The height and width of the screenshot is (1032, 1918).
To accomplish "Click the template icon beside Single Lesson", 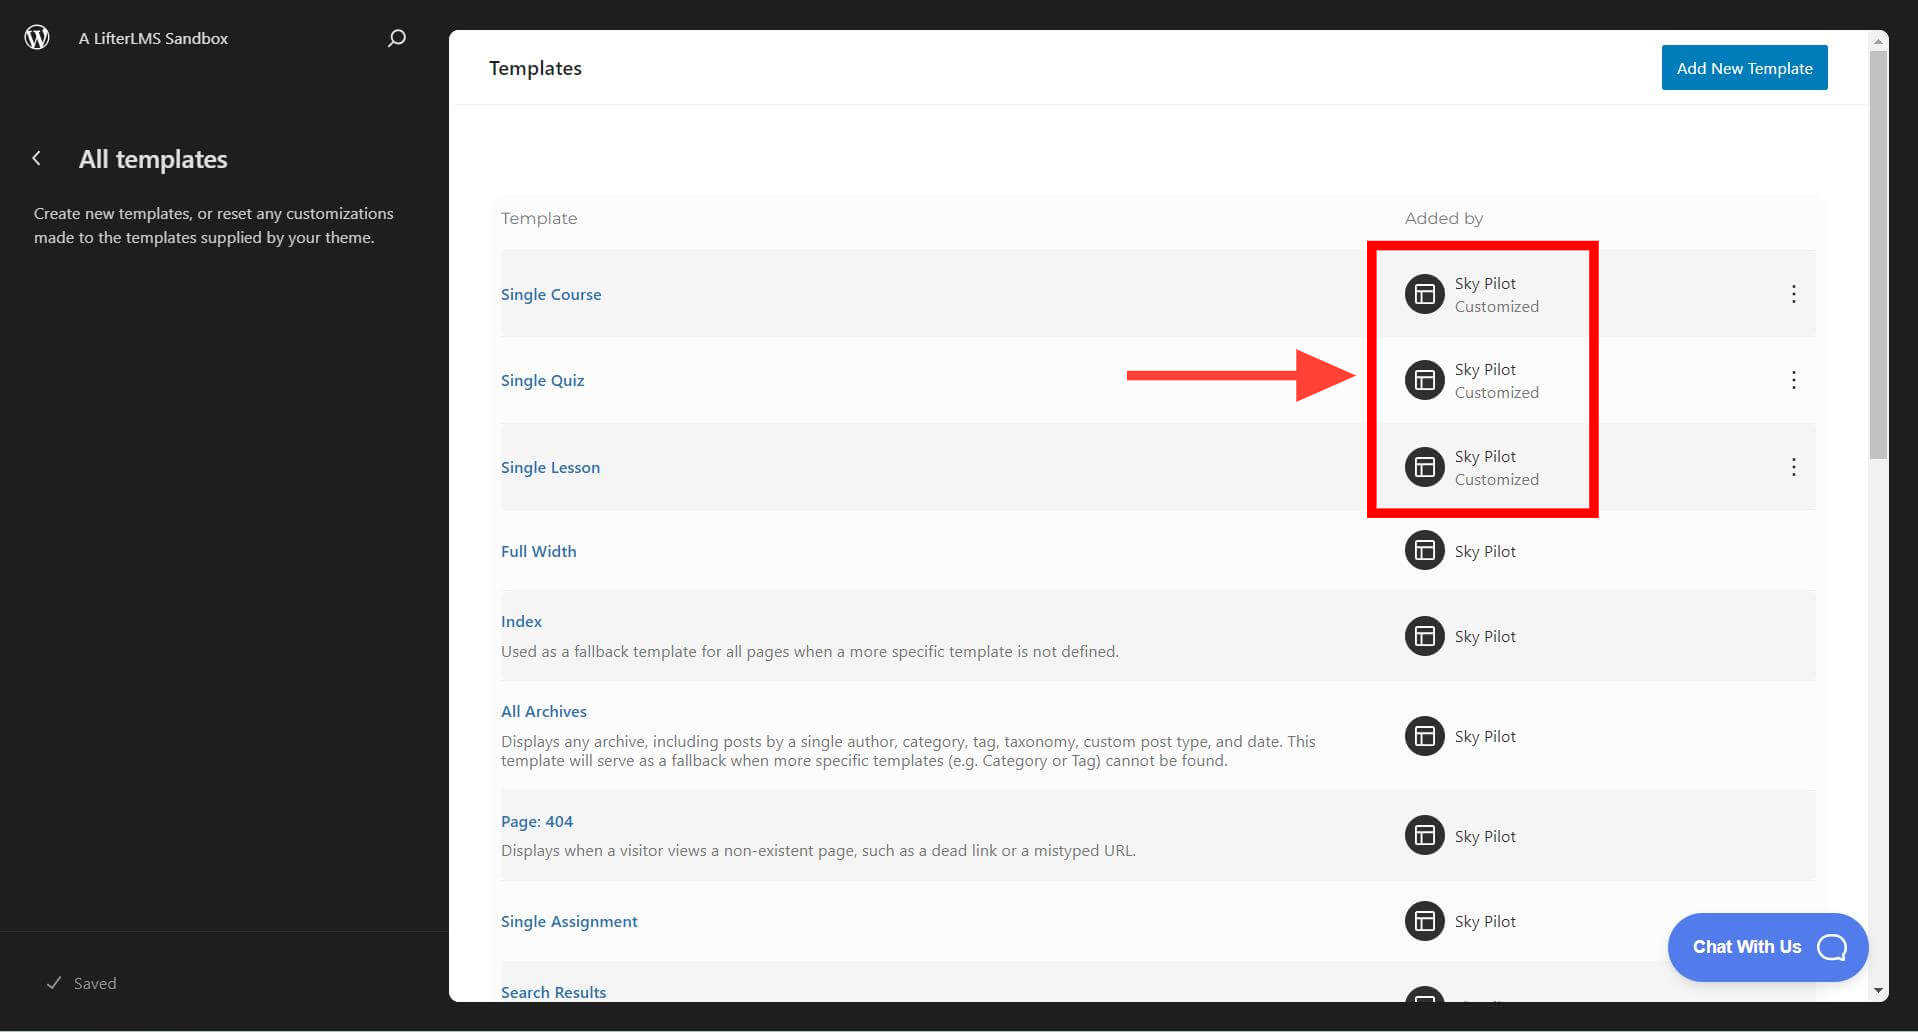I will pyautogui.click(x=1424, y=466).
